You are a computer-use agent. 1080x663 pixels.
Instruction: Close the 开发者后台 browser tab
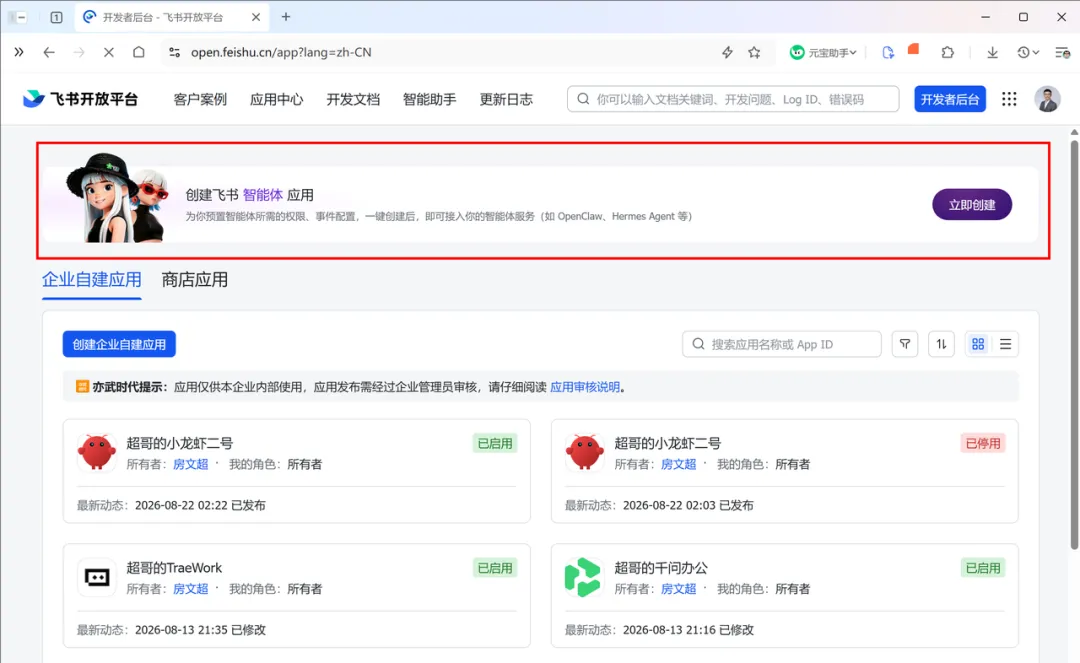point(256,17)
